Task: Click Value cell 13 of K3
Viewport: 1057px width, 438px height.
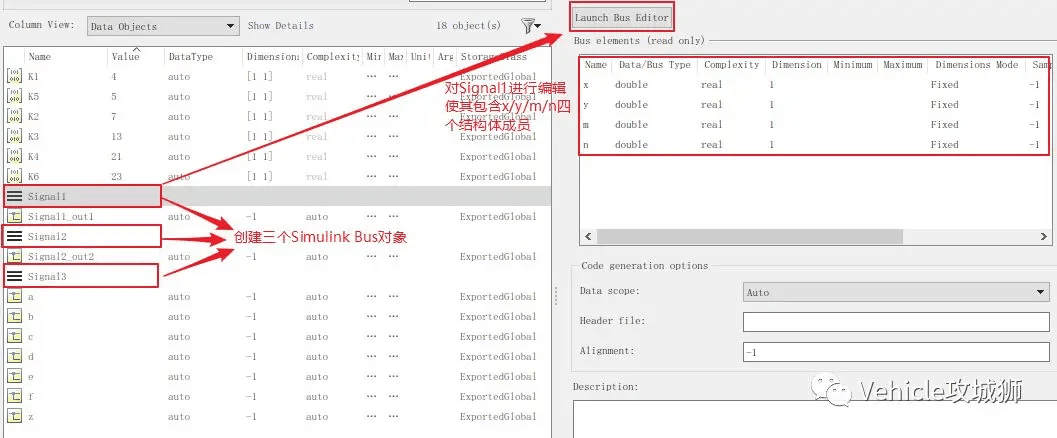Action: 117,136
